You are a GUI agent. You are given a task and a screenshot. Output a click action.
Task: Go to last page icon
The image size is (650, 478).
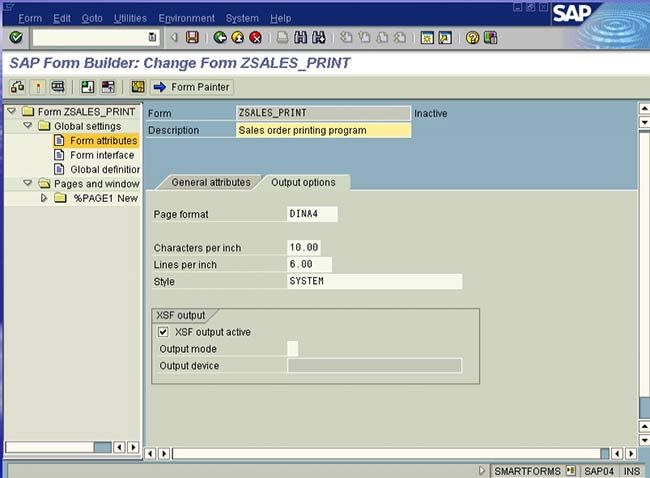[x=400, y=38]
